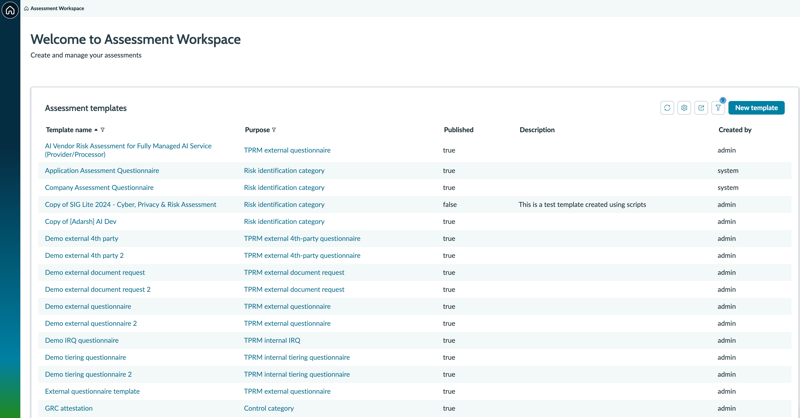Open Demo tiering questionnaire template
Image resolution: width=800 pixels, height=418 pixels.
tap(85, 357)
